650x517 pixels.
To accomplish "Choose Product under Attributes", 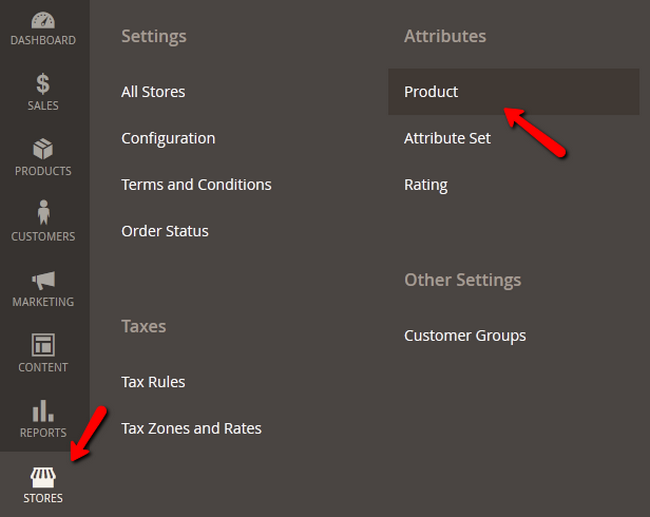I will [x=431, y=92].
